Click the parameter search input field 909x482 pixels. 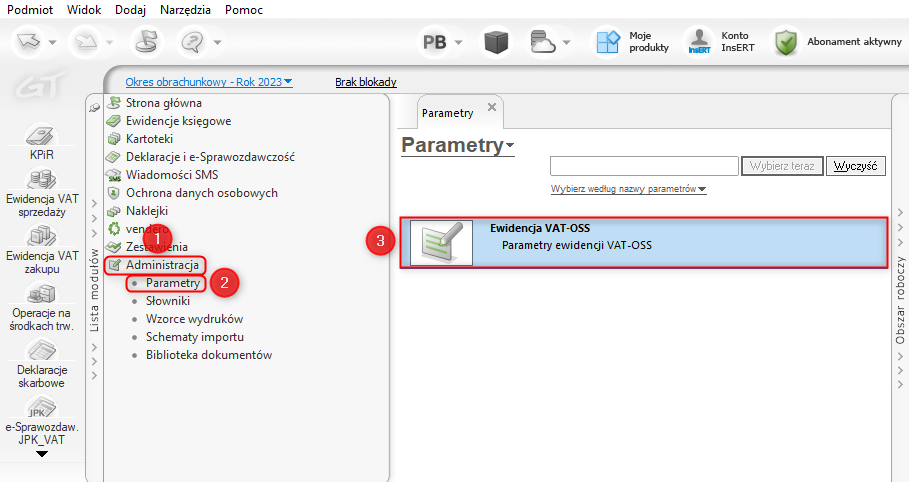[x=643, y=166]
